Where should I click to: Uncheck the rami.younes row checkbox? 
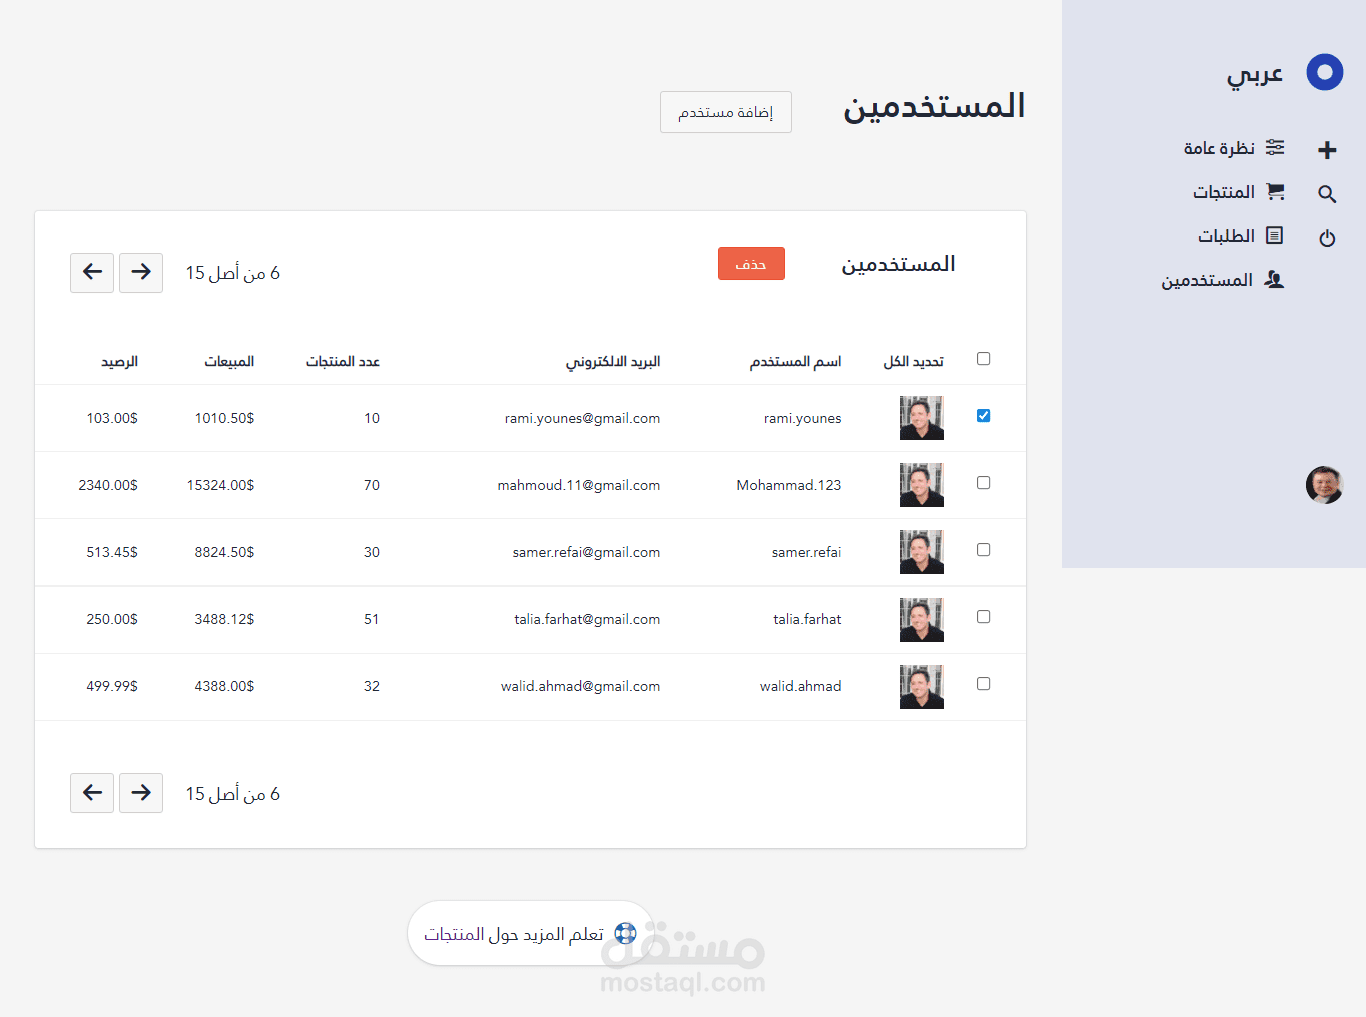click(x=984, y=416)
